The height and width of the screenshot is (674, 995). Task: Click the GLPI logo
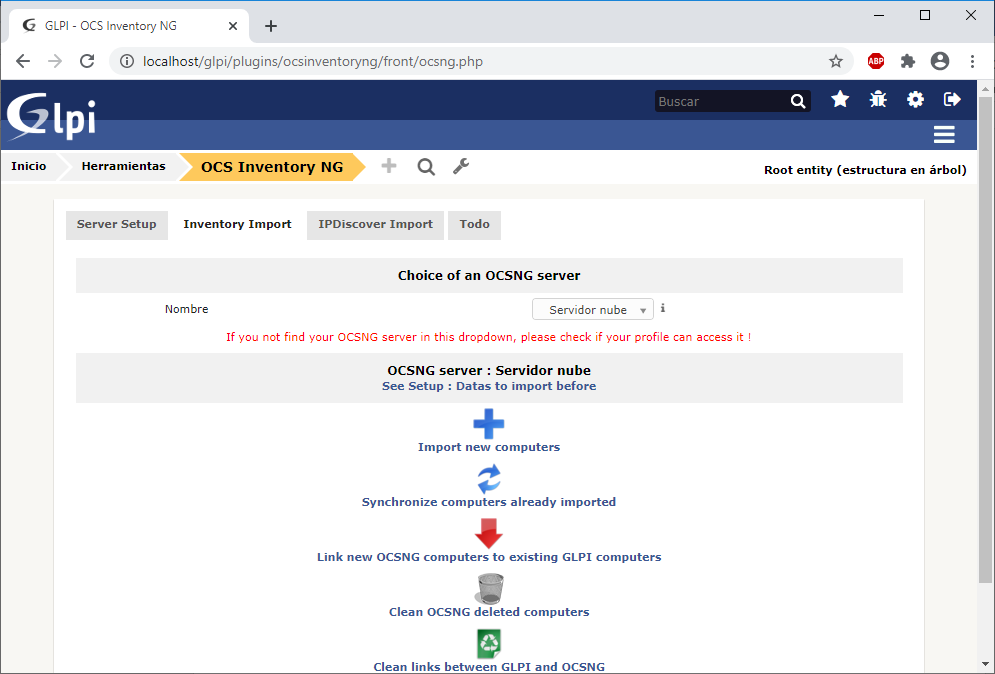(x=51, y=116)
